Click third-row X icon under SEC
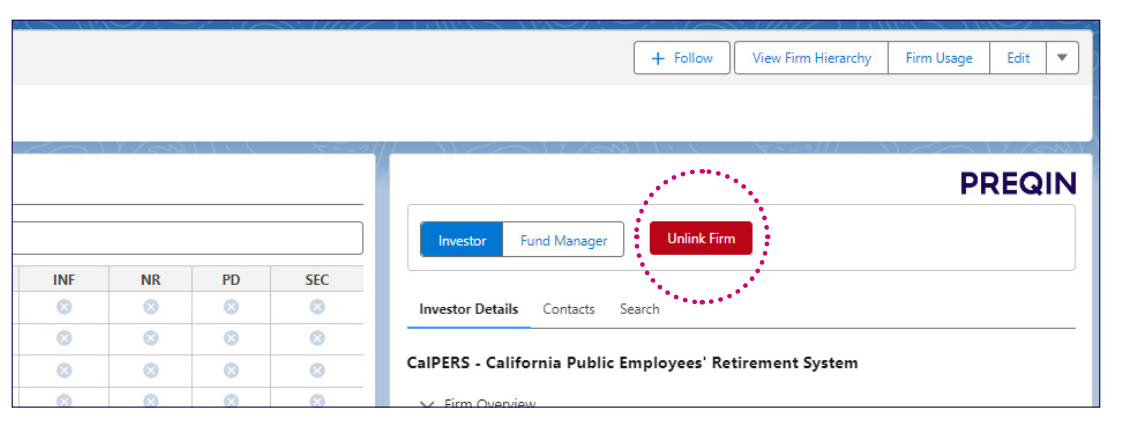 coord(316,370)
